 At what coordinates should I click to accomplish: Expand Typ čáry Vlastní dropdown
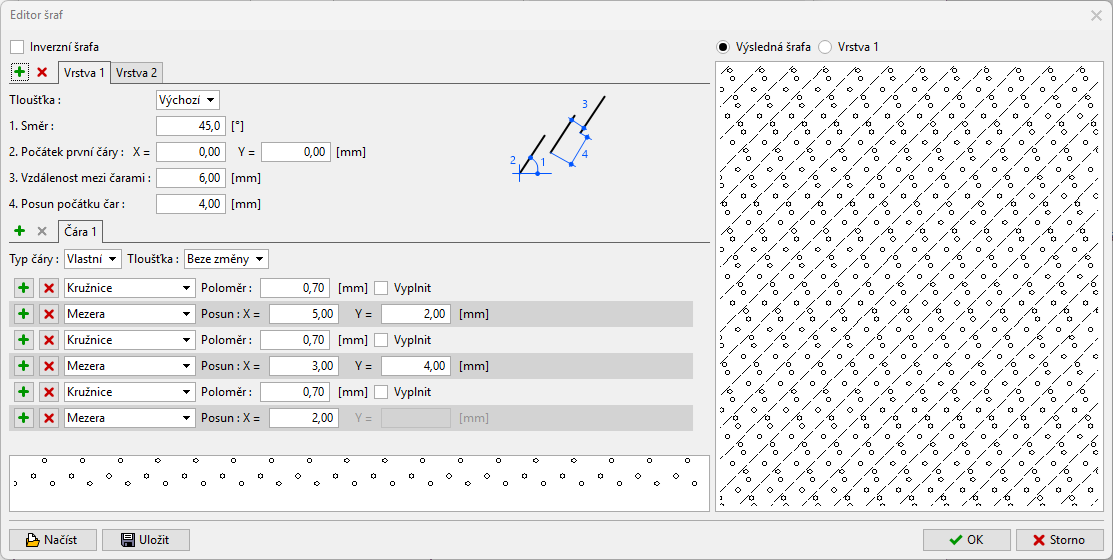[x=93, y=259]
